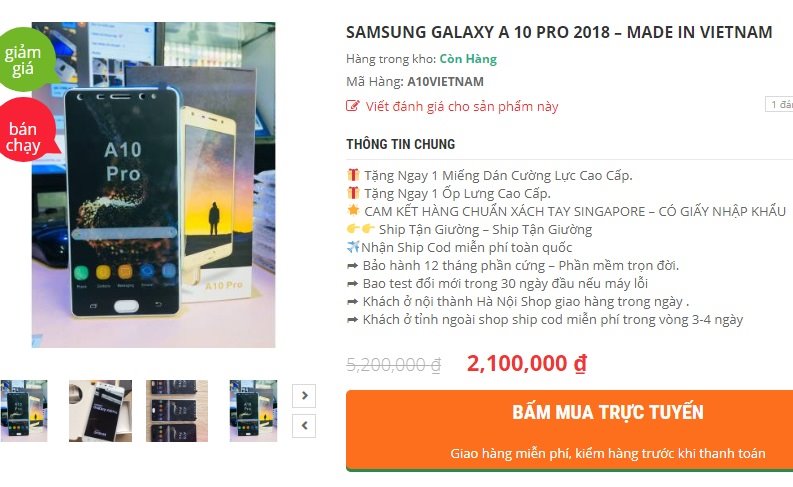Viewport: 793px width, 487px height.
Task: Click the pencil edit icon beside review link
Action: pyautogui.click(x=353, y=106)
